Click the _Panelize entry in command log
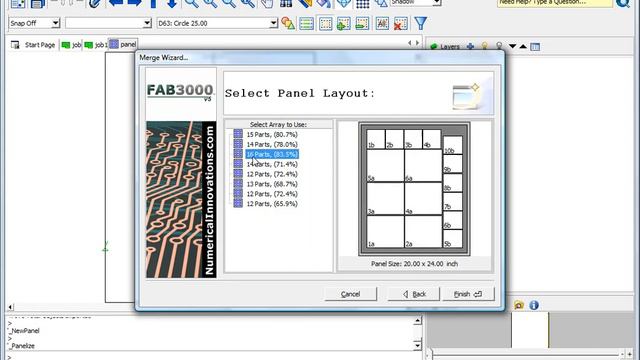This screenshot has height=360, width=640. (22, 346)
